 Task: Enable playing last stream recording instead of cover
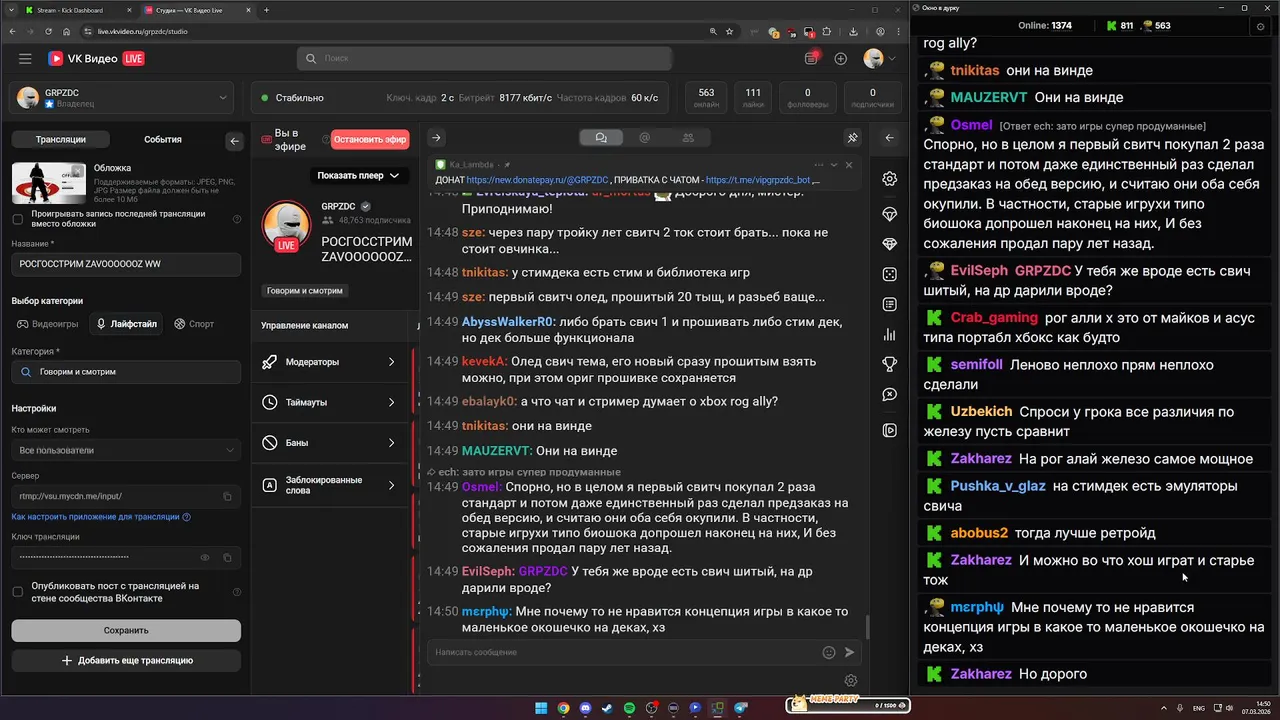pos(17,219)
